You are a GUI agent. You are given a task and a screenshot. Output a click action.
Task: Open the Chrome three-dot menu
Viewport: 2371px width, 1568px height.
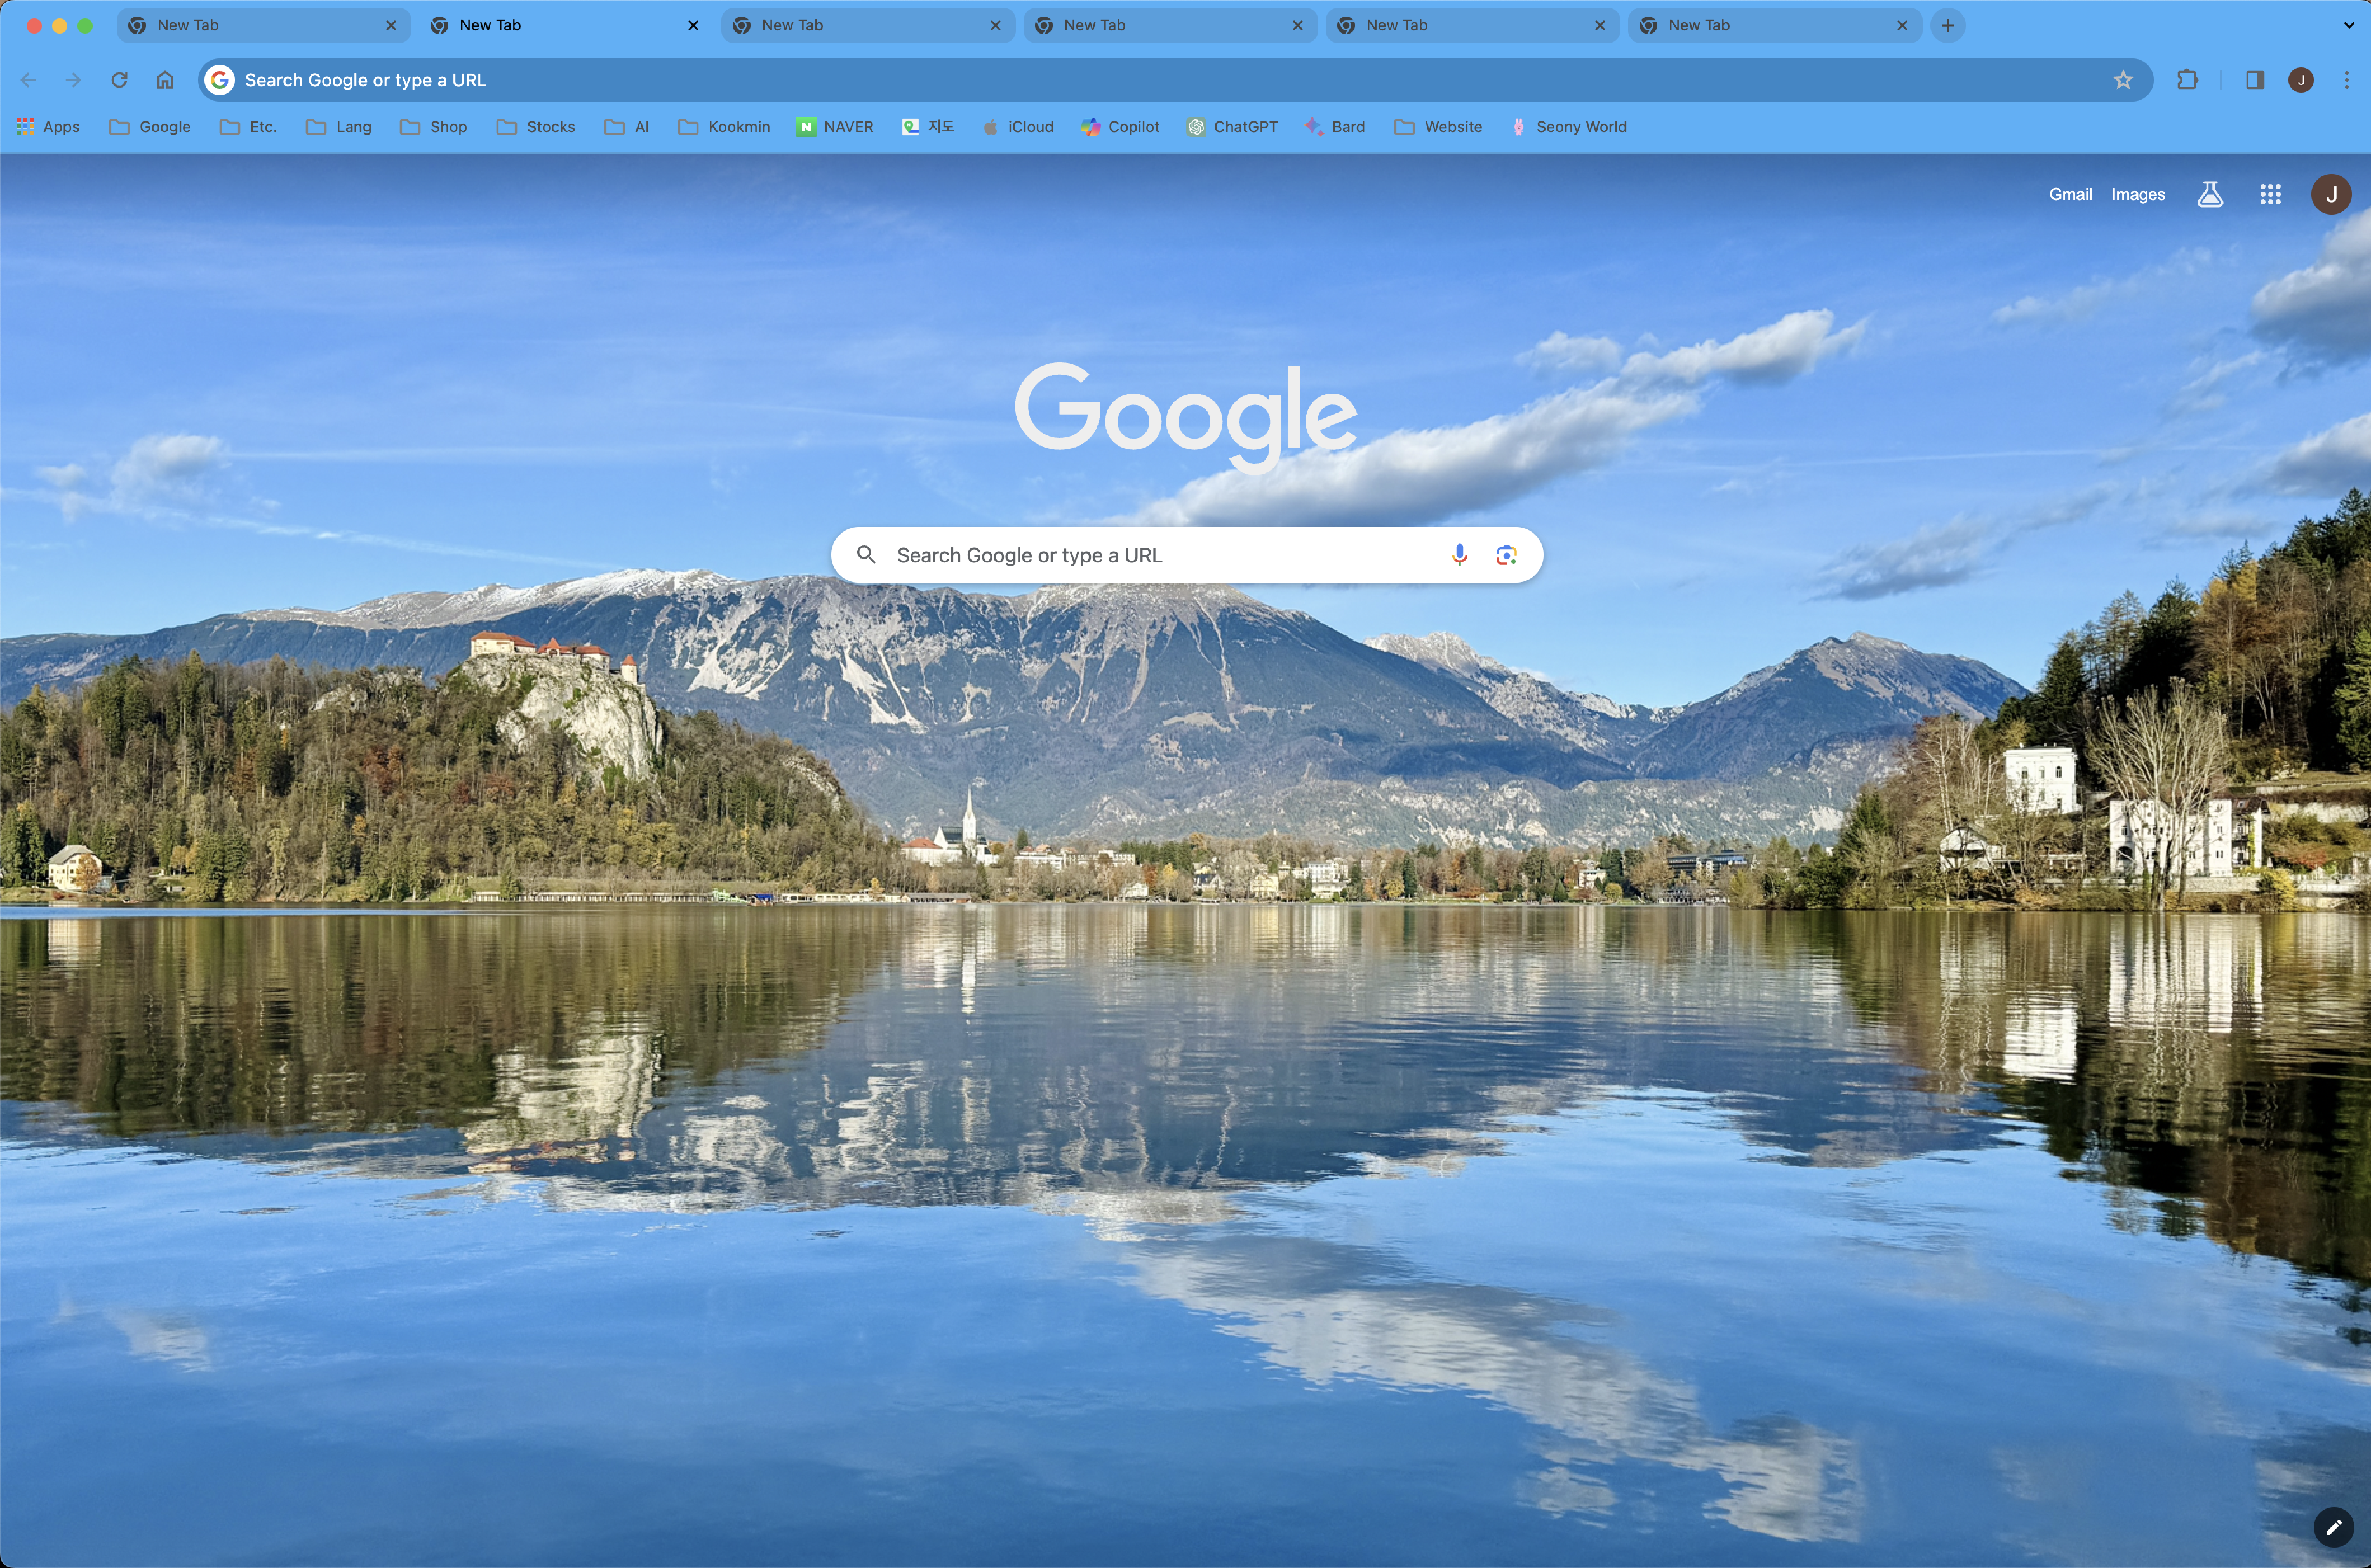[2346, 80]
